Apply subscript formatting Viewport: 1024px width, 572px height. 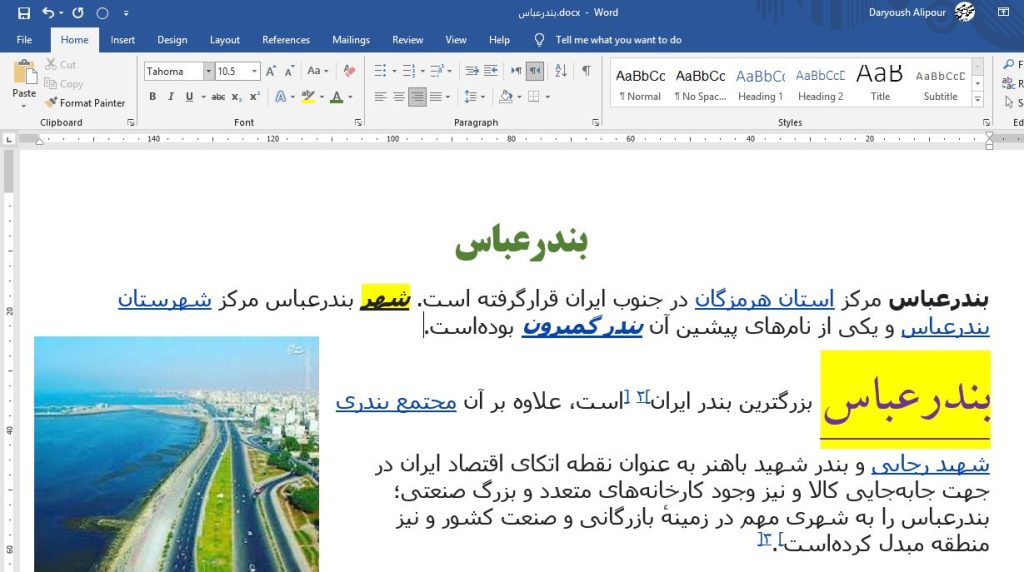(x=237, y=97)
